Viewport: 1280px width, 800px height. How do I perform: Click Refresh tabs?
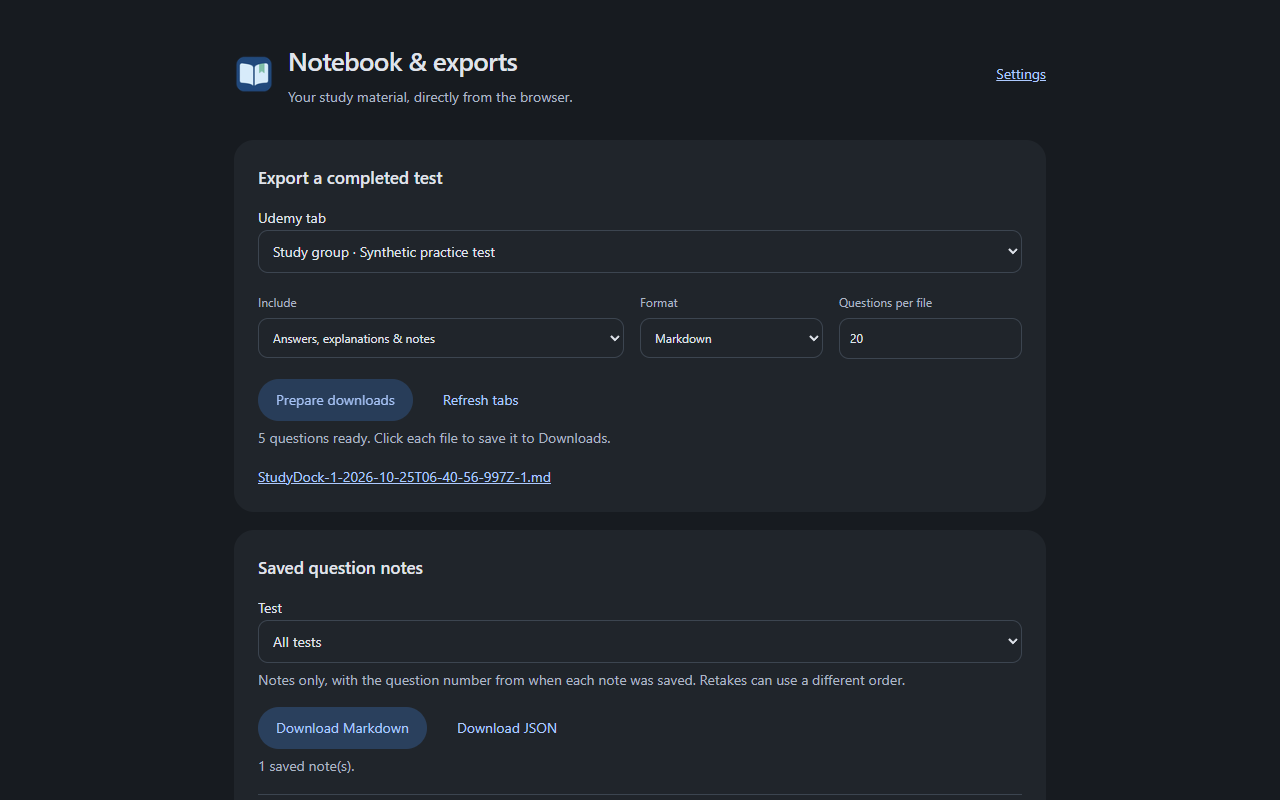(x=481, y=400)
